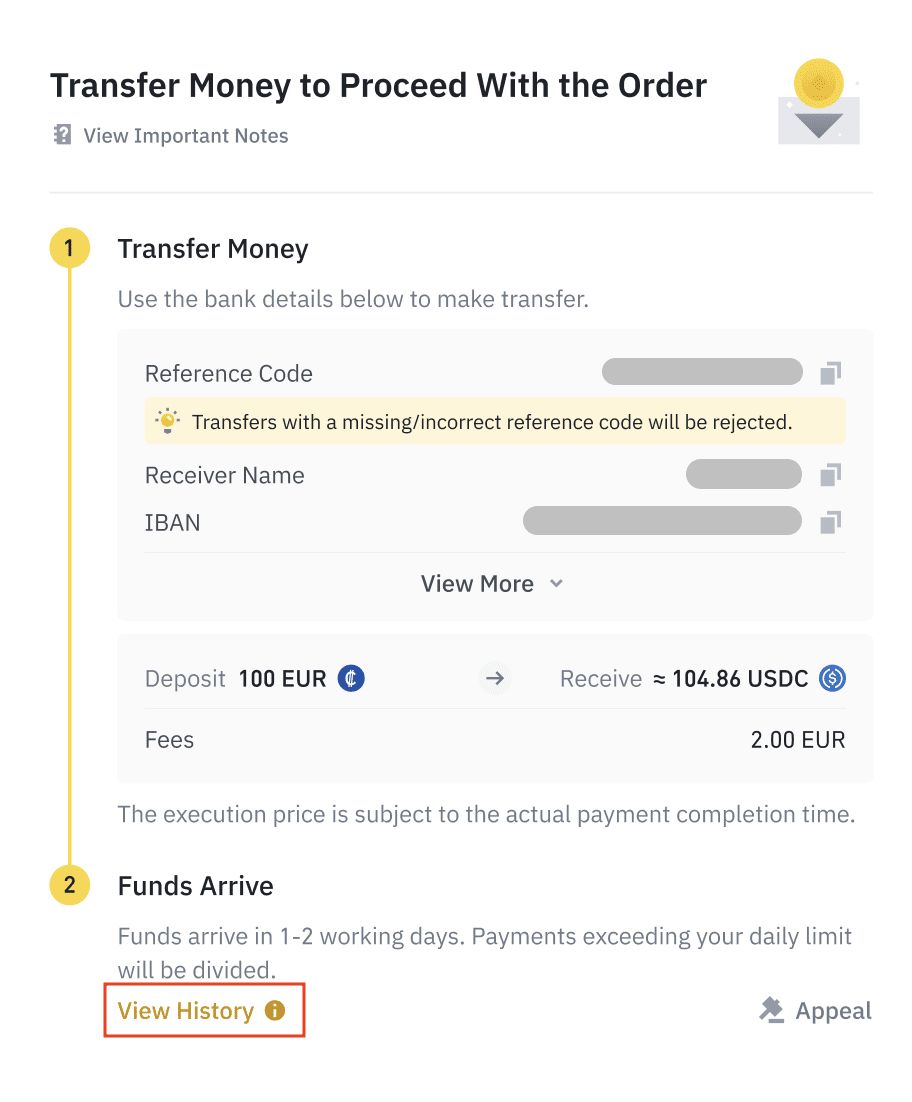
Task: Click the lightbulb icon in the warning banner
Action: (x=167, y=422)
